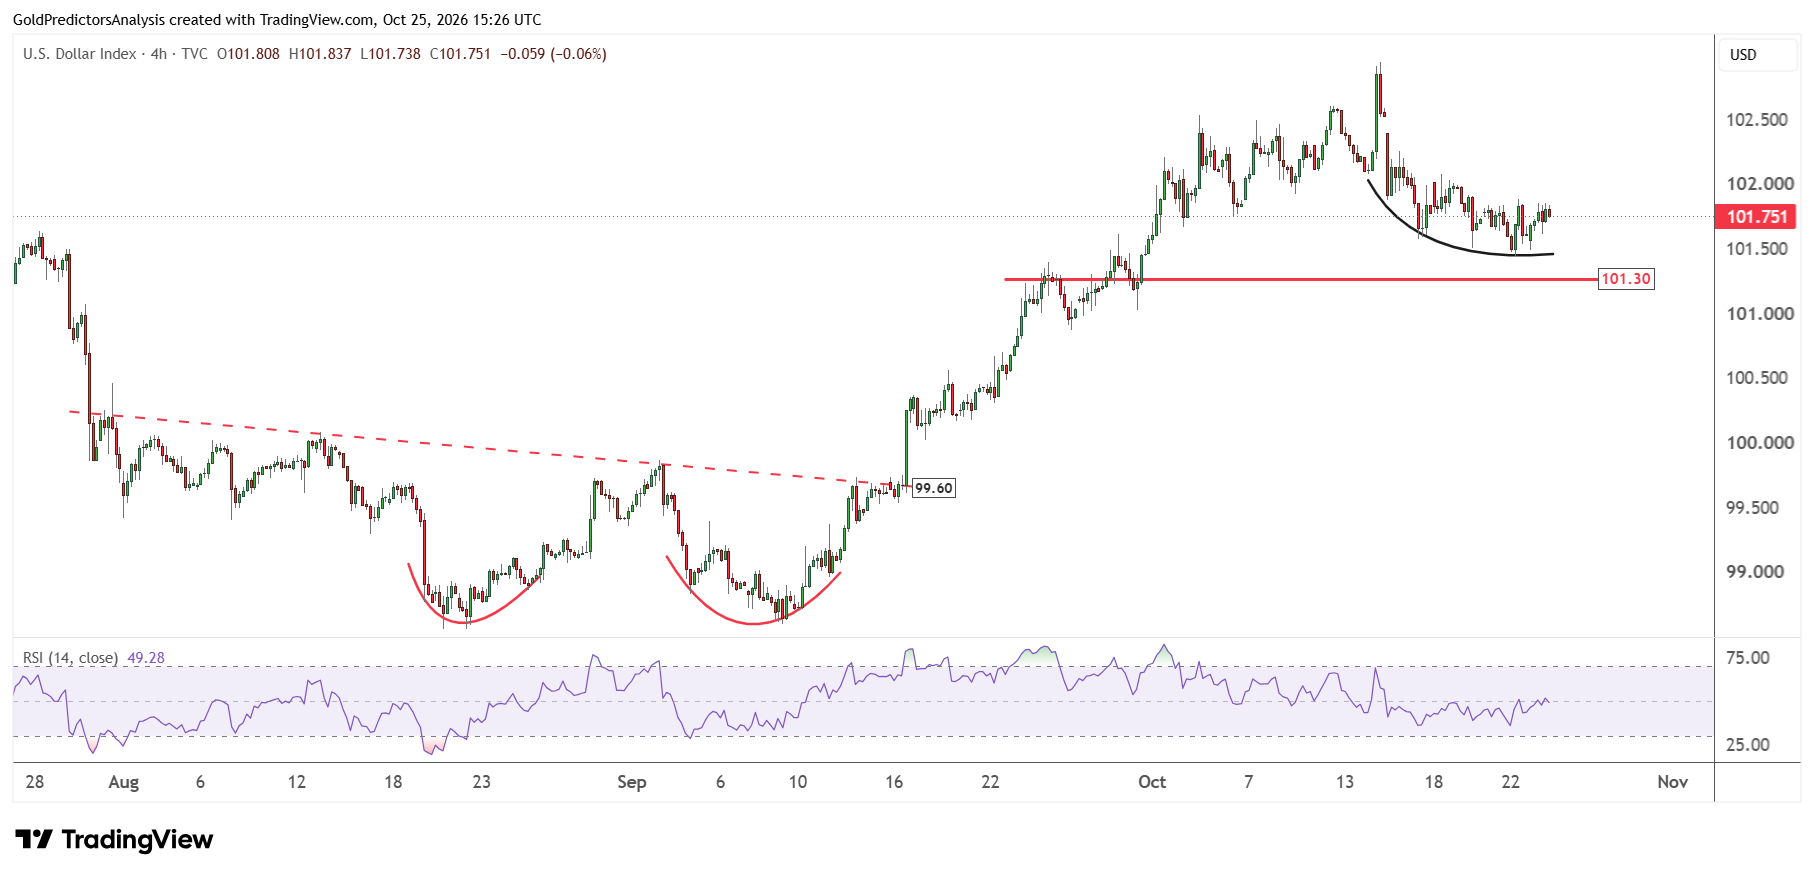The height and width of the screenshot is (877, 1814).
Task: Click the 75.00 RSI axis label
Action: 1748,658
